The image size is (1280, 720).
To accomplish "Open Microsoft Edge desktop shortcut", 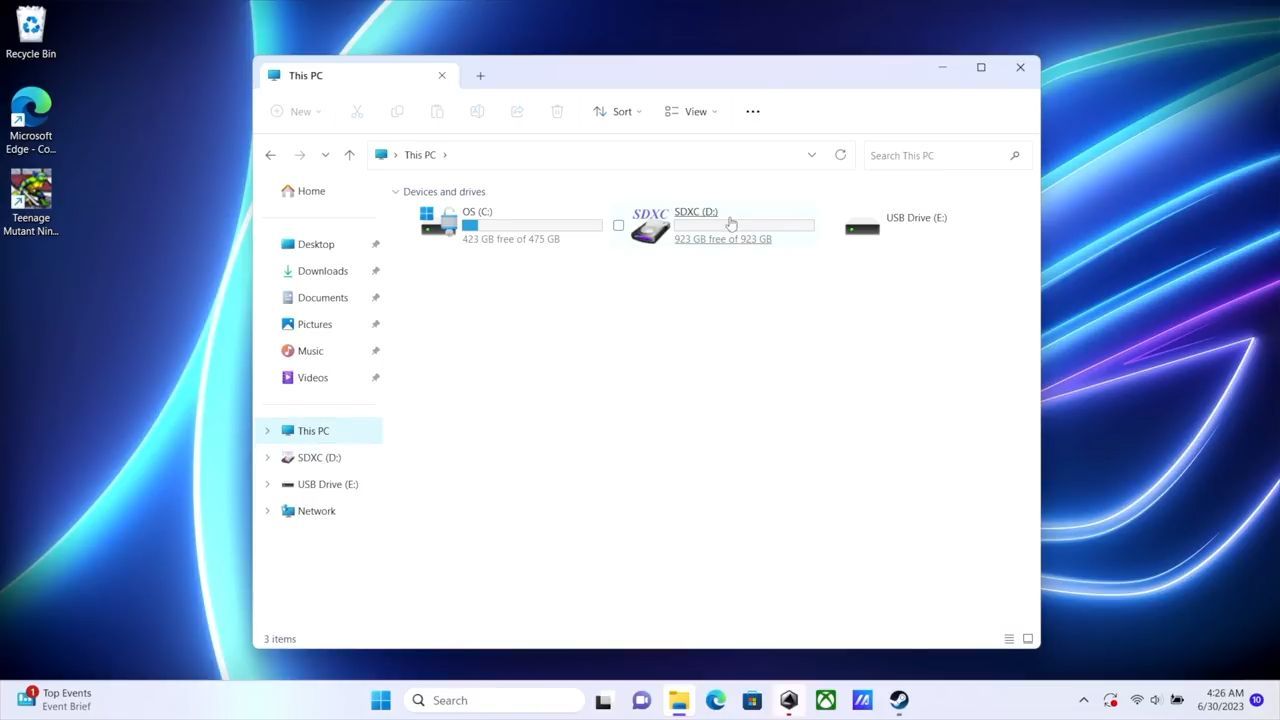I will pos(31,122).
